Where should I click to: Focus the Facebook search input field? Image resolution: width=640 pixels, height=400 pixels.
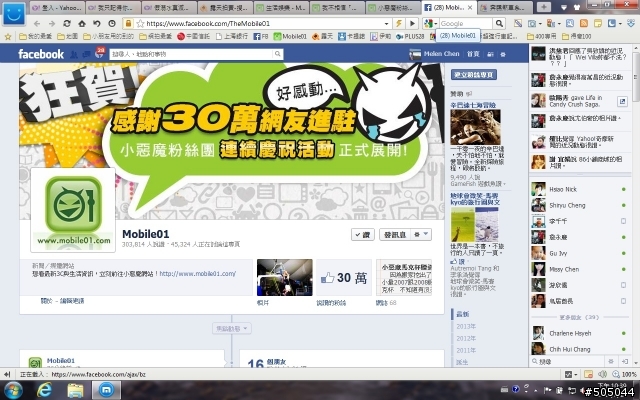pyautogui.click(x=191, y=54)
